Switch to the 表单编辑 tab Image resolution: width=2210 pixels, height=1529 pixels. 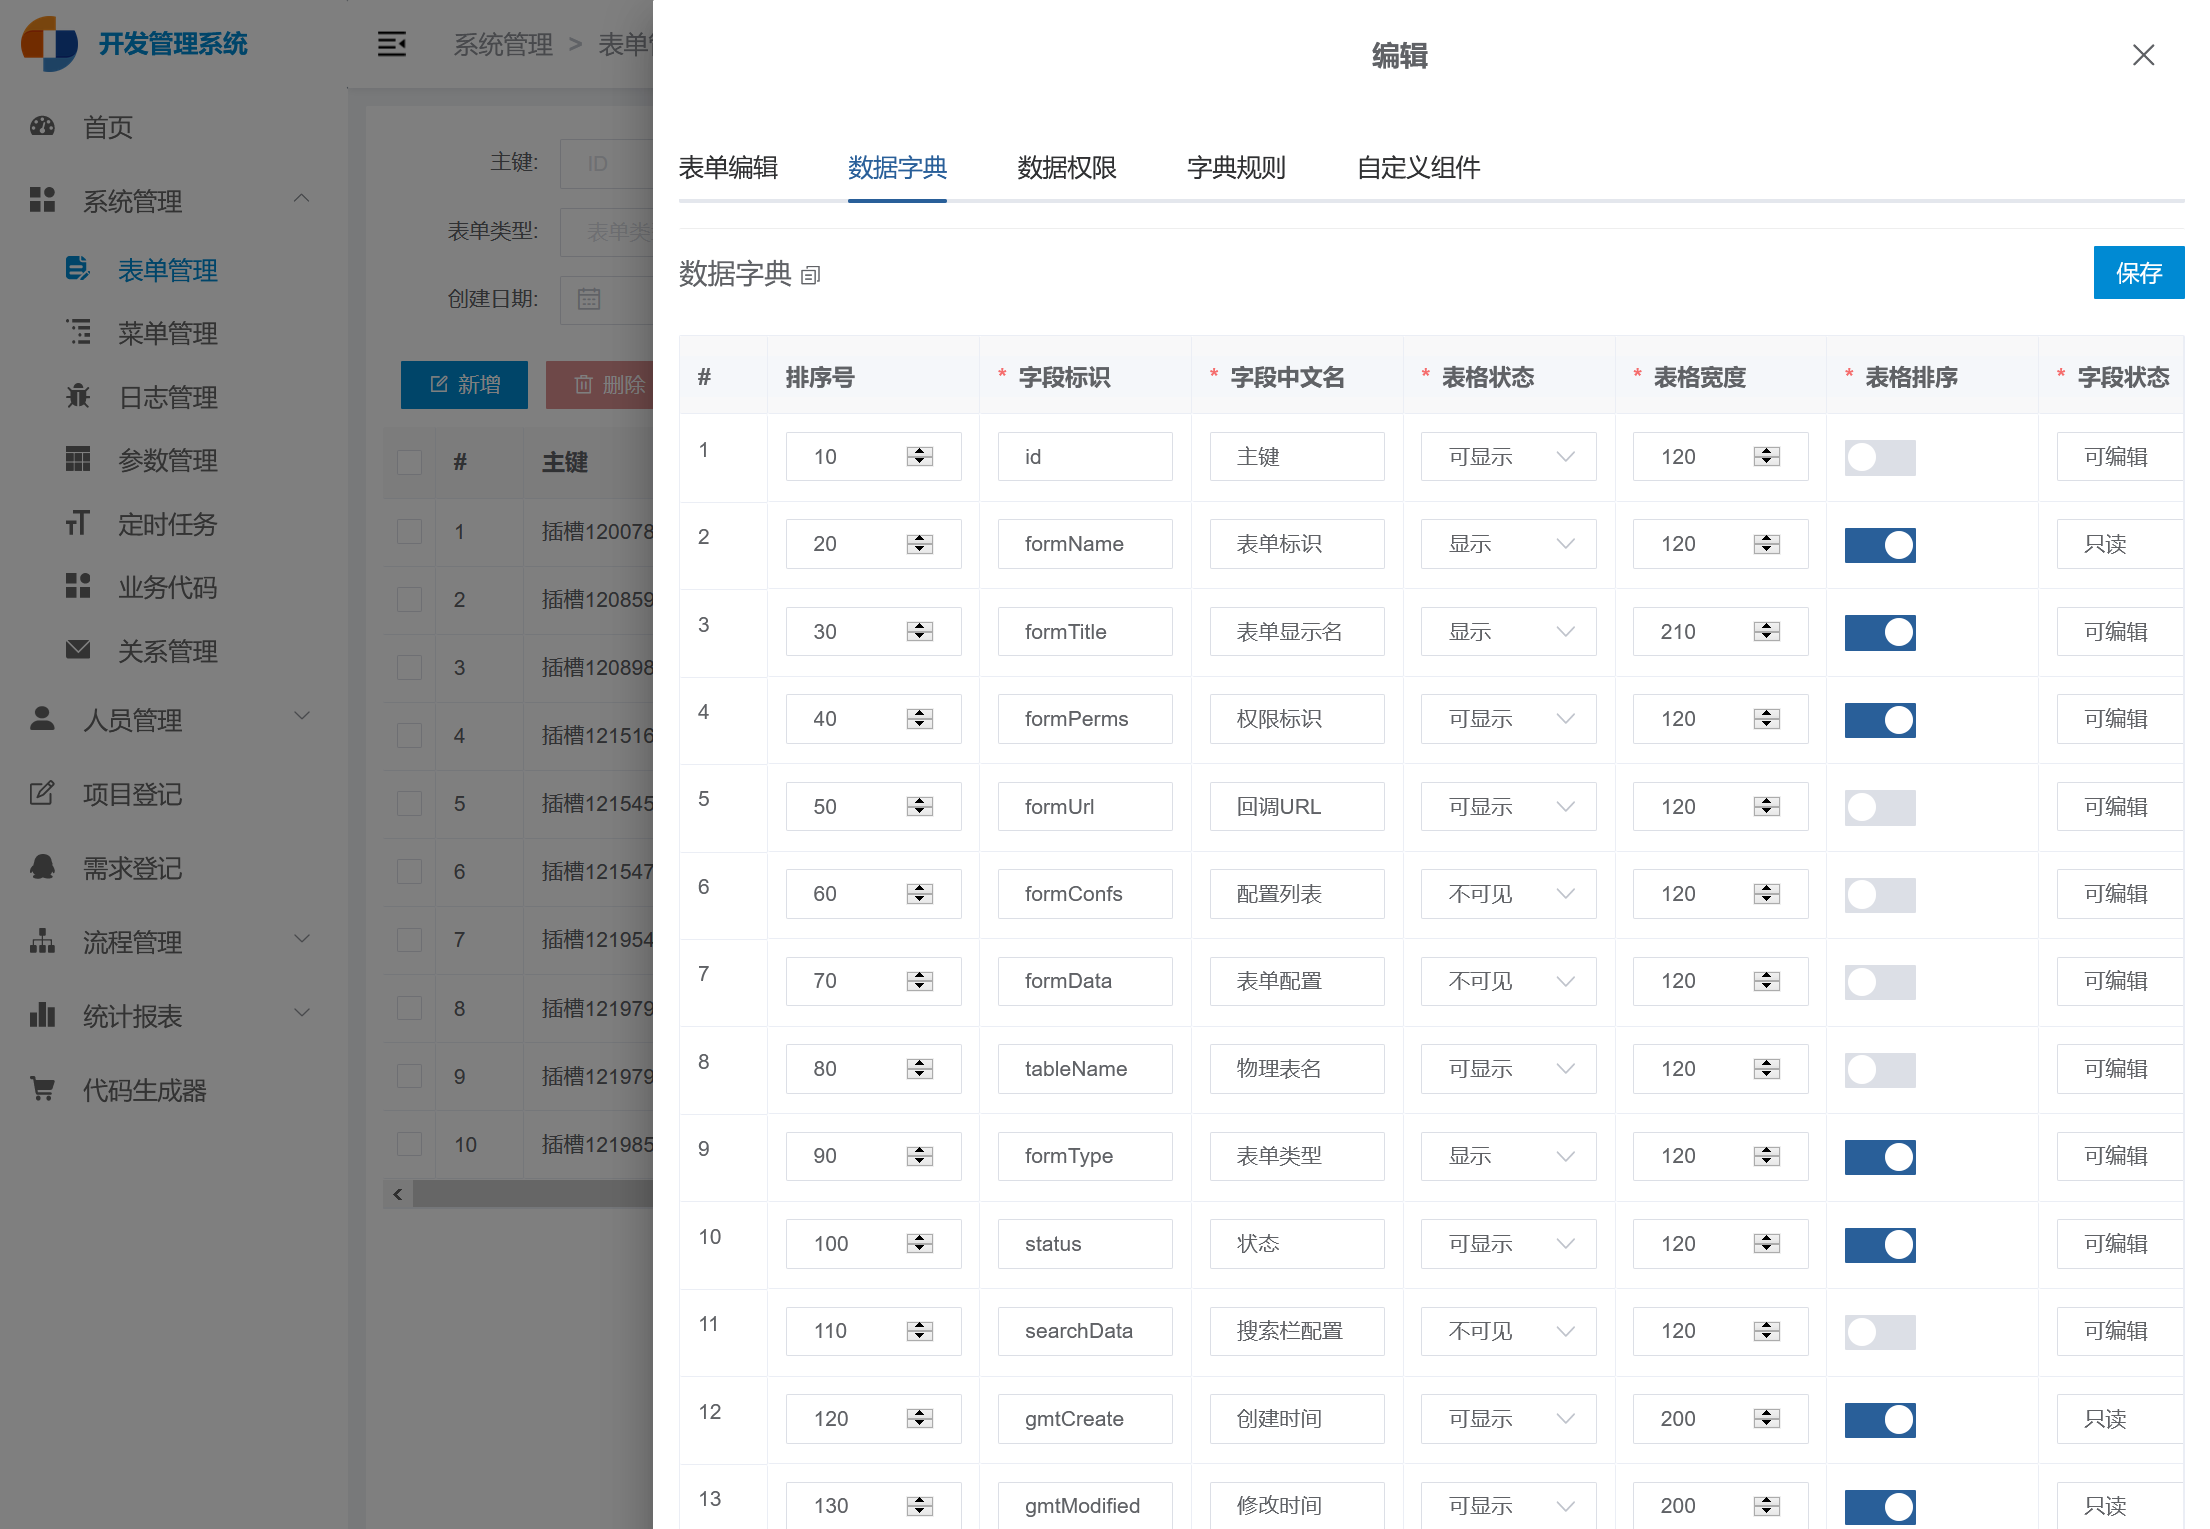pyautogui.click(x=728, y=167)
